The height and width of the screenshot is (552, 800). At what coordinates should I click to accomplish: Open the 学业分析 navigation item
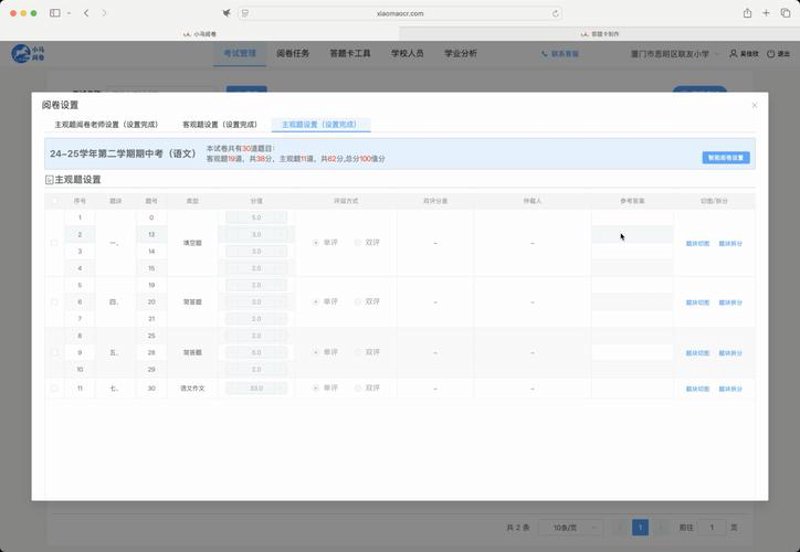tap(460, 53)
